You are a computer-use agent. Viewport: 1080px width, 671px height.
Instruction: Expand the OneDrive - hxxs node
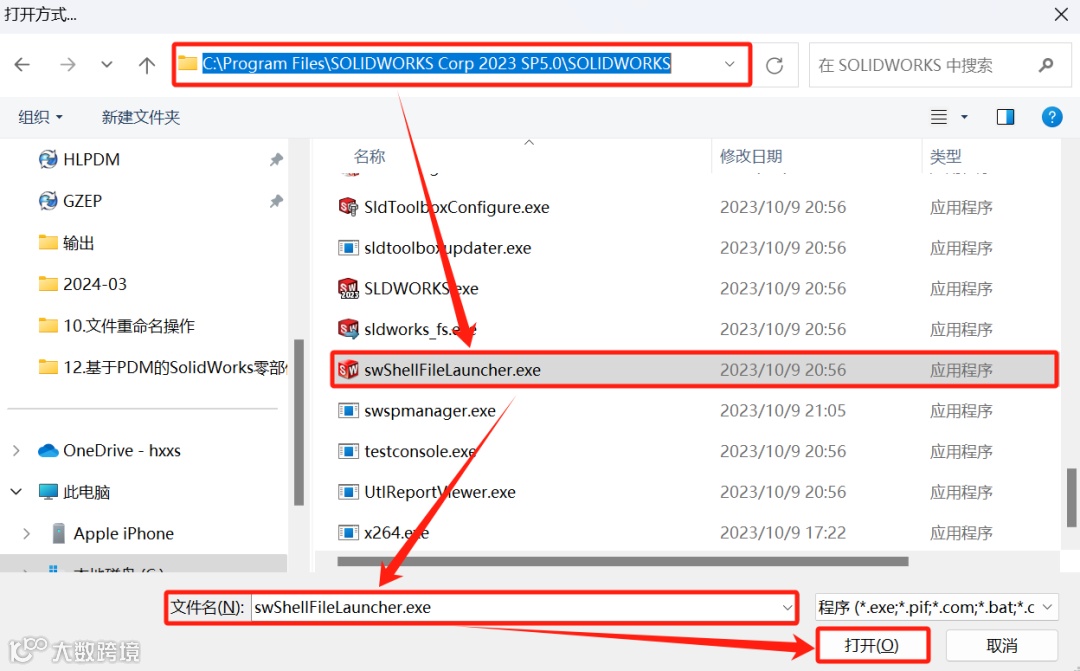[x=17, y=451]
